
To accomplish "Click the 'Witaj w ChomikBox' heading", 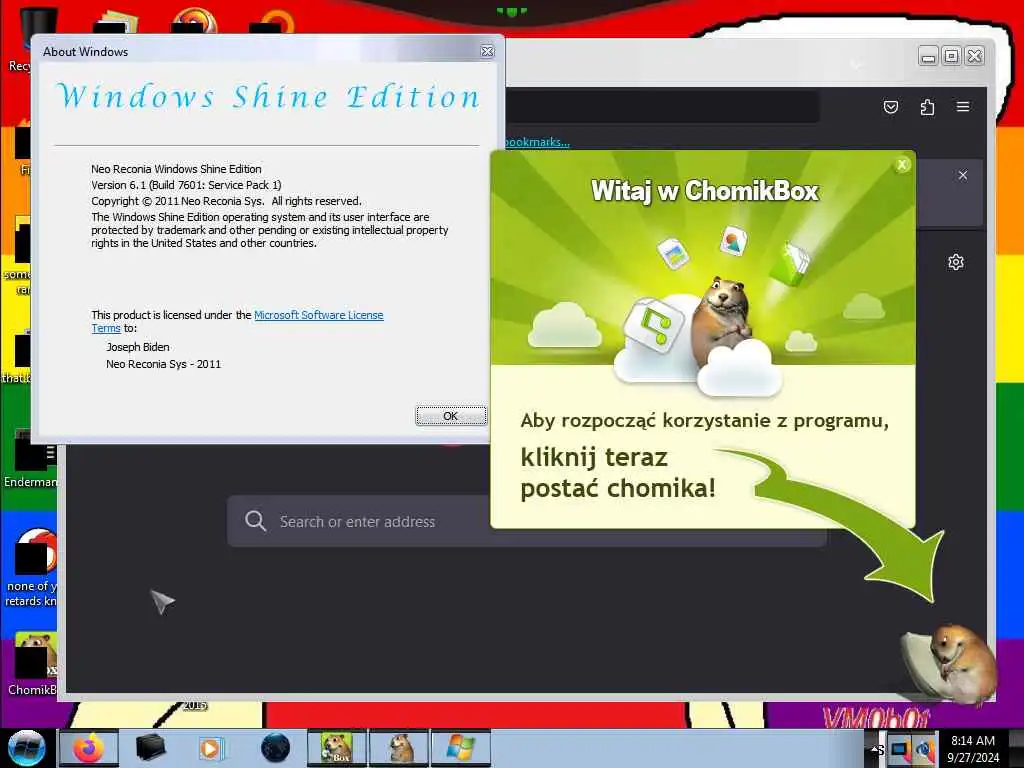I will [705, 191].
